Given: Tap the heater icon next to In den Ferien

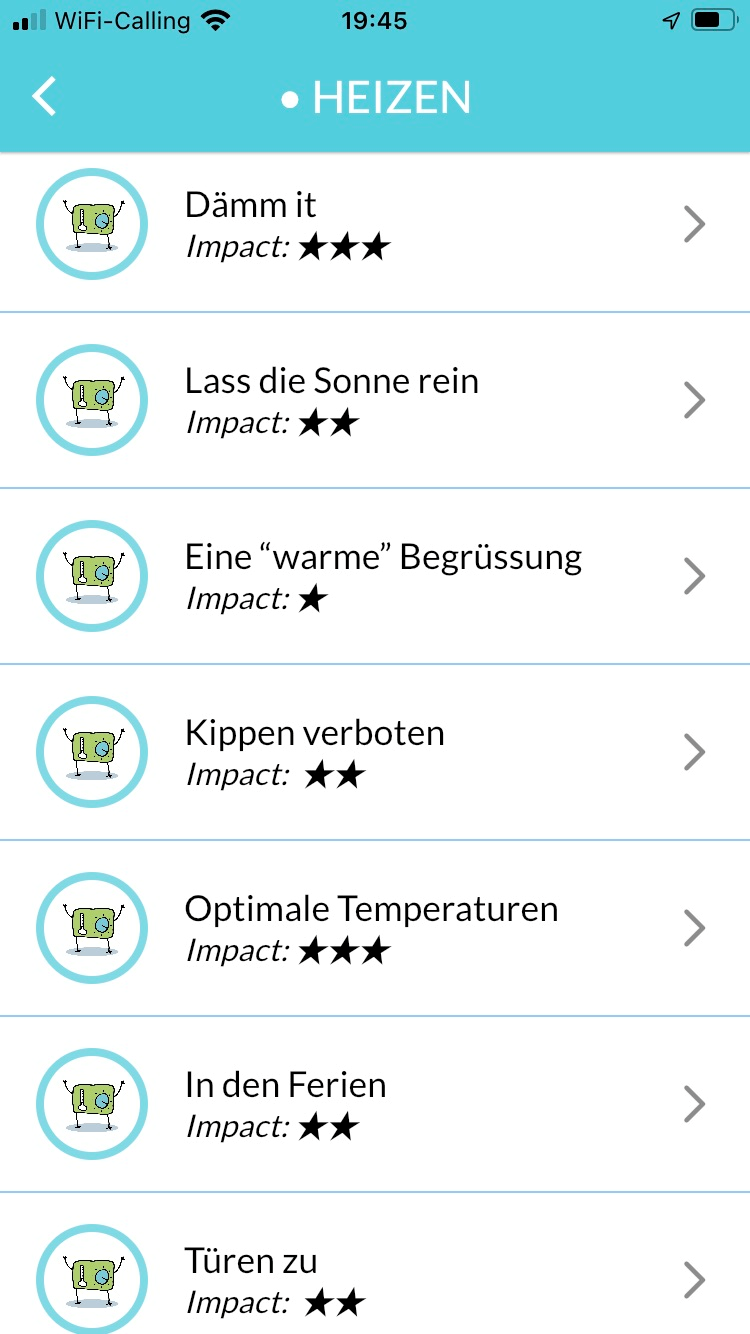Looking at the screenshot, I should pos(92,1104).
